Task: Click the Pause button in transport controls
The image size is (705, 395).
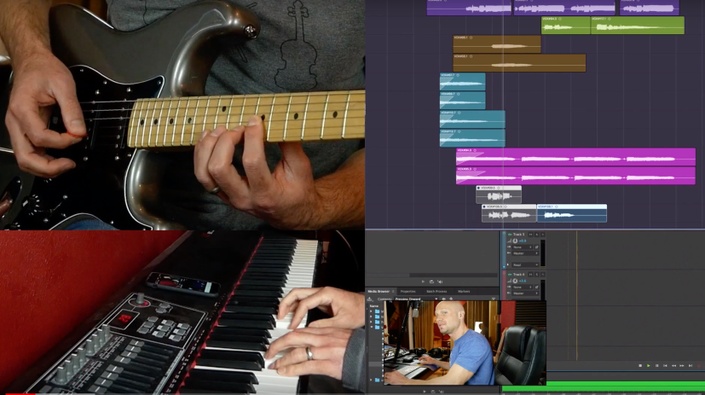Action: 657,365
